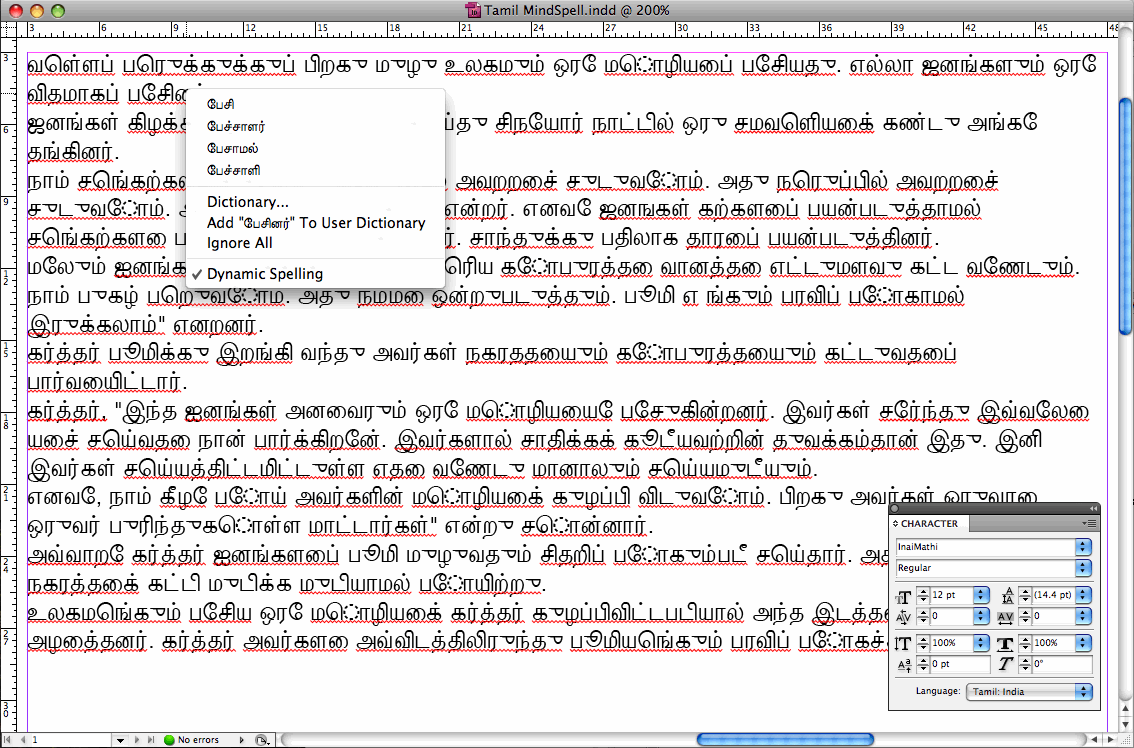Click the vertical scale icon

tap(903, 643)
